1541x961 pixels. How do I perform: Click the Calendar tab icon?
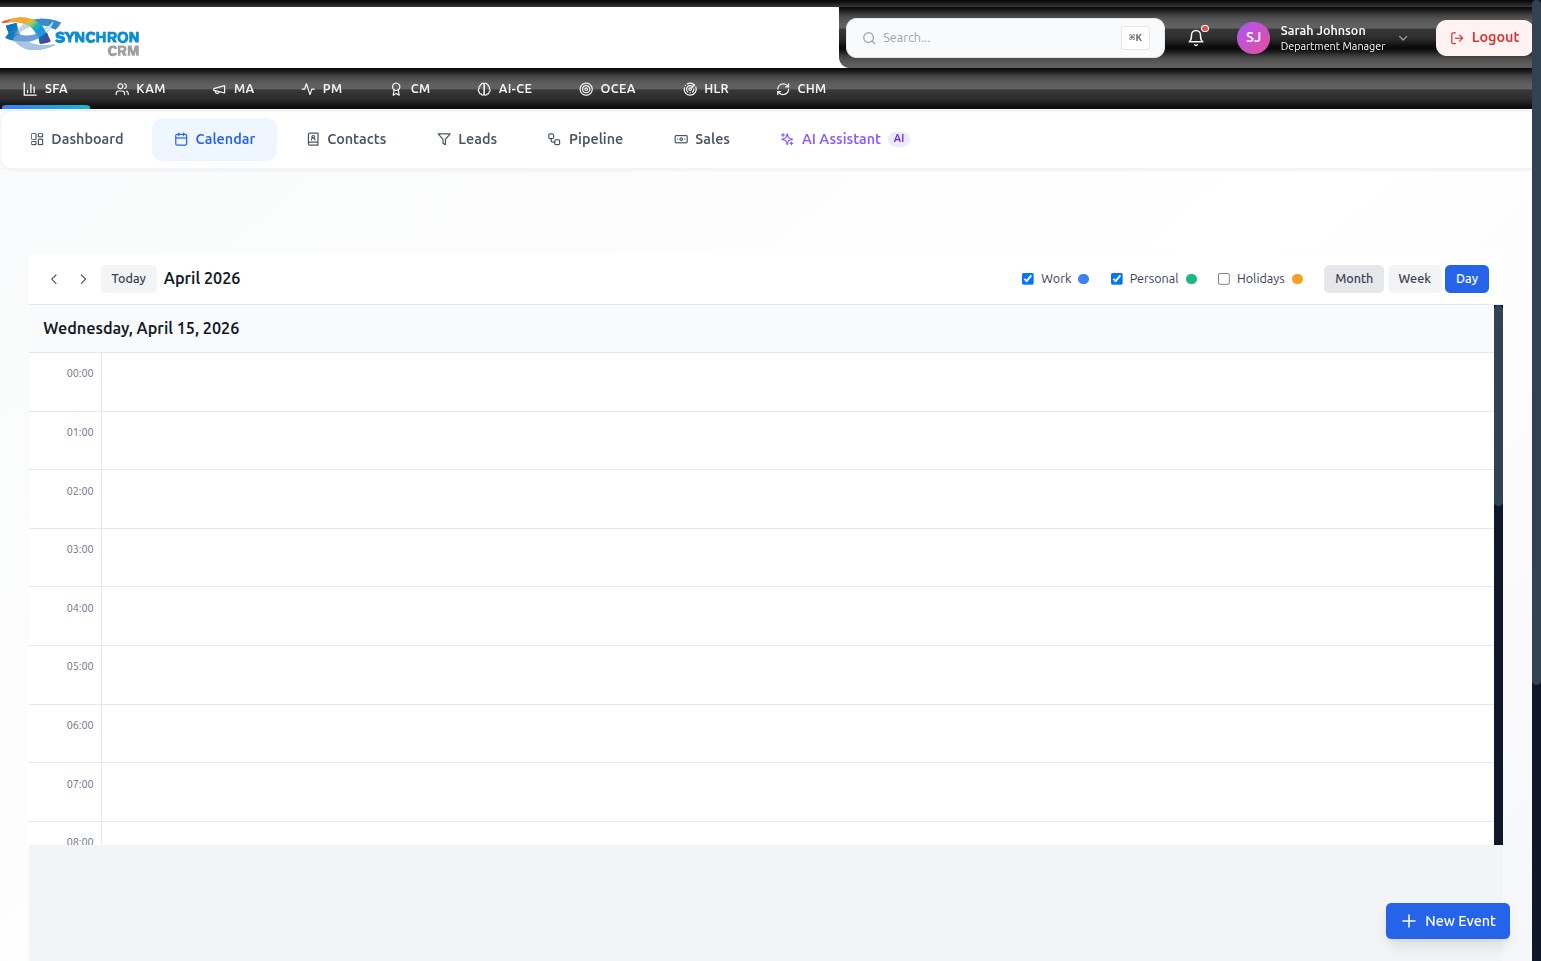[x=181, y=139]
